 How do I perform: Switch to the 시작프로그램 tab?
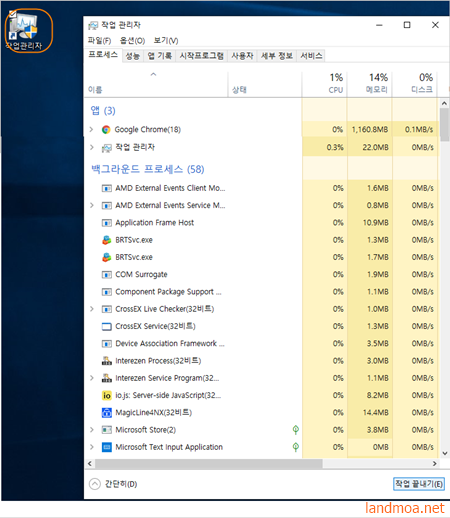click(x=202, y=56)
